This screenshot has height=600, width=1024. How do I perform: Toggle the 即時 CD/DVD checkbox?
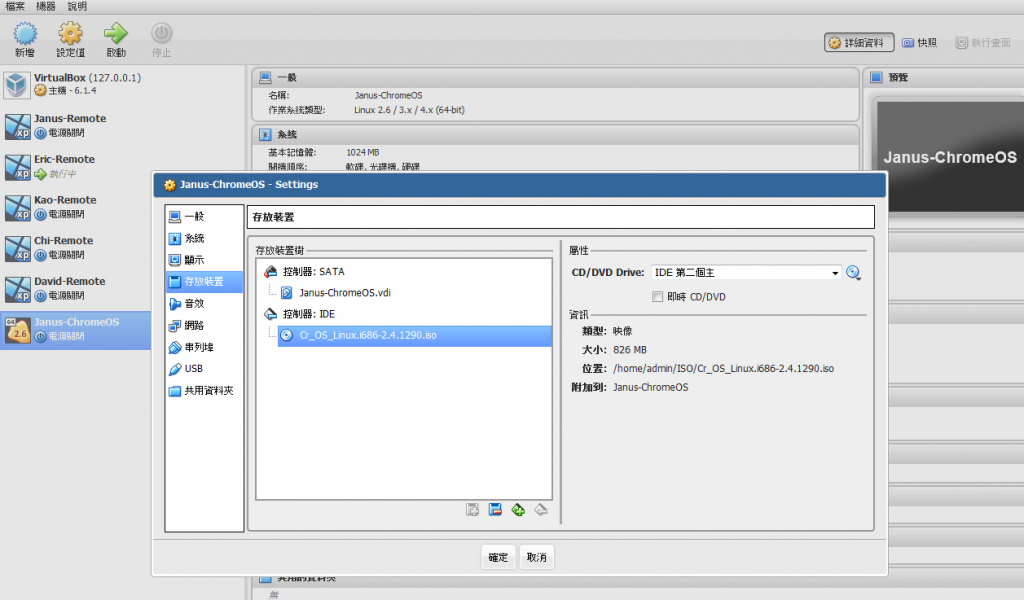658,297
